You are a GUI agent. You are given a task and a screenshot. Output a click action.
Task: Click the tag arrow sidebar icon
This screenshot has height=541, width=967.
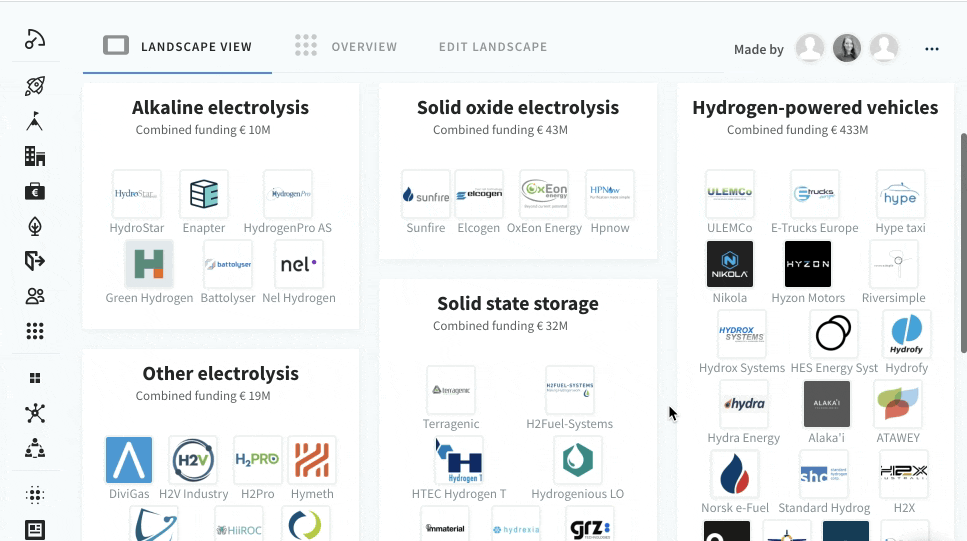click(35, 261)
